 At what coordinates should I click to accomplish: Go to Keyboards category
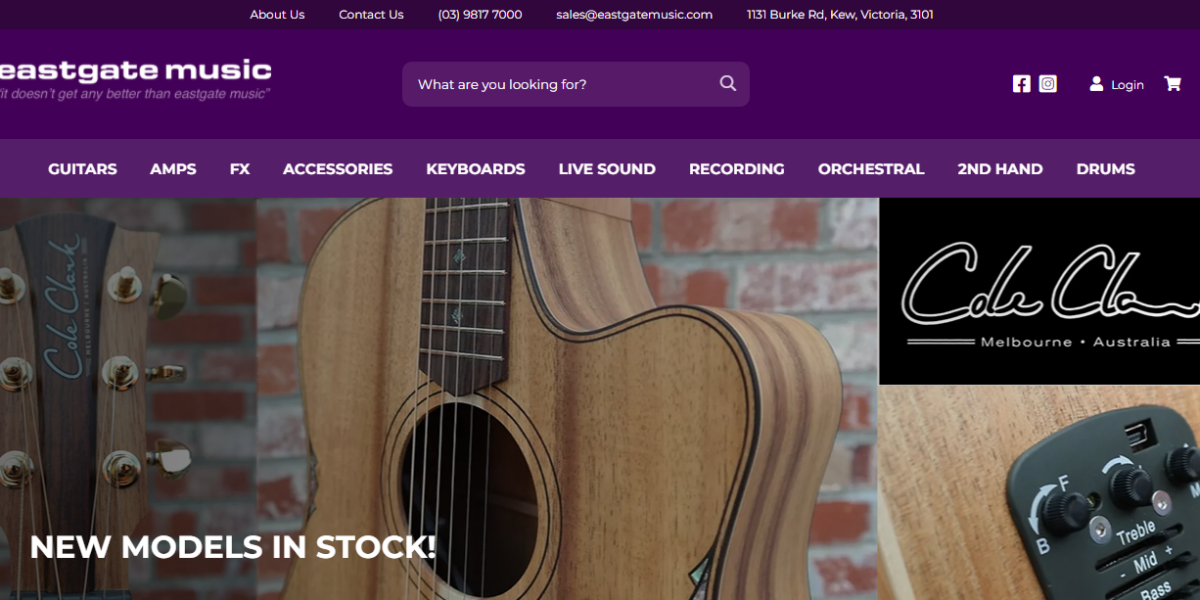coord(475,169)
